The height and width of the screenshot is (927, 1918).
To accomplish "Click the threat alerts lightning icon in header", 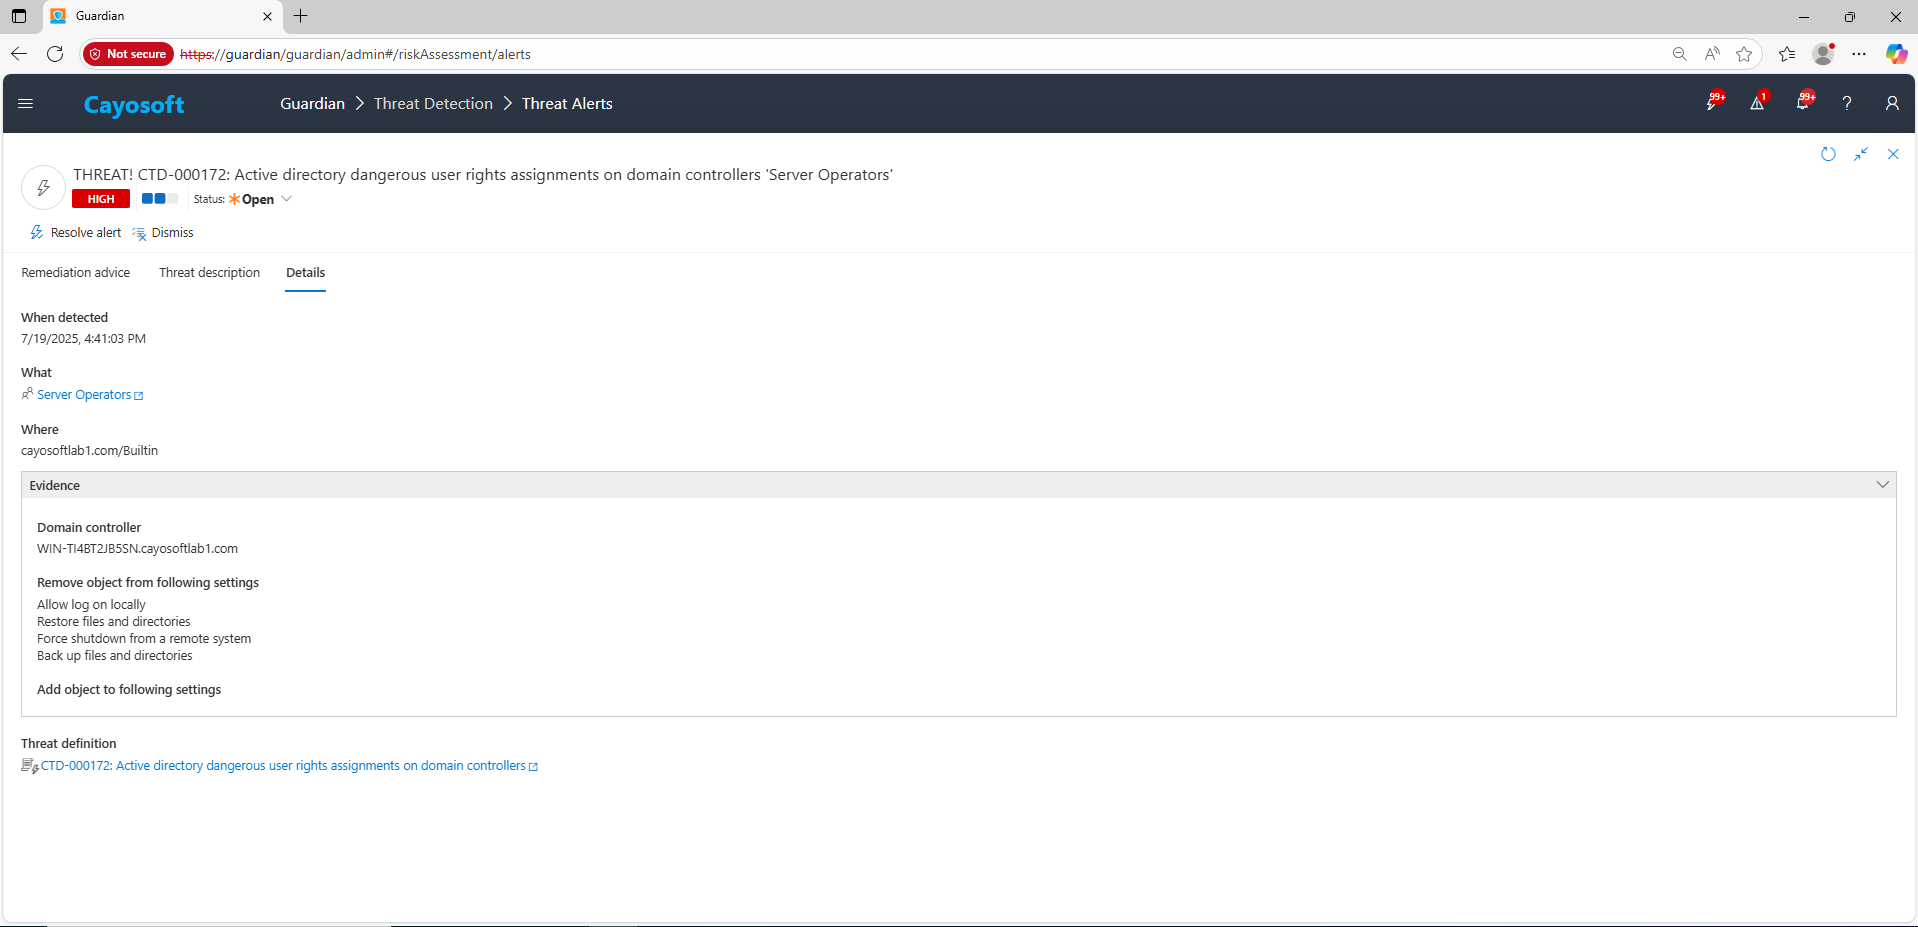I will [x=1712, y=103].
